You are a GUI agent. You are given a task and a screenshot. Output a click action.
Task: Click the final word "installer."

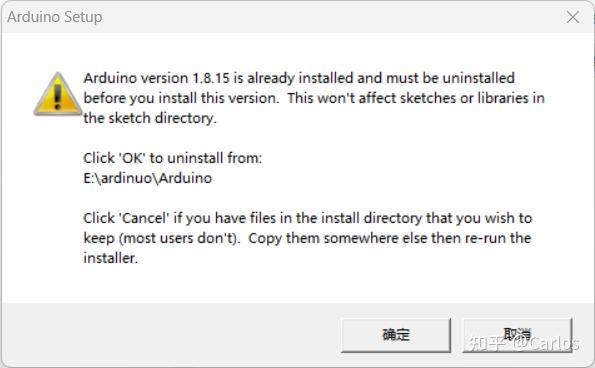[110, 258]
